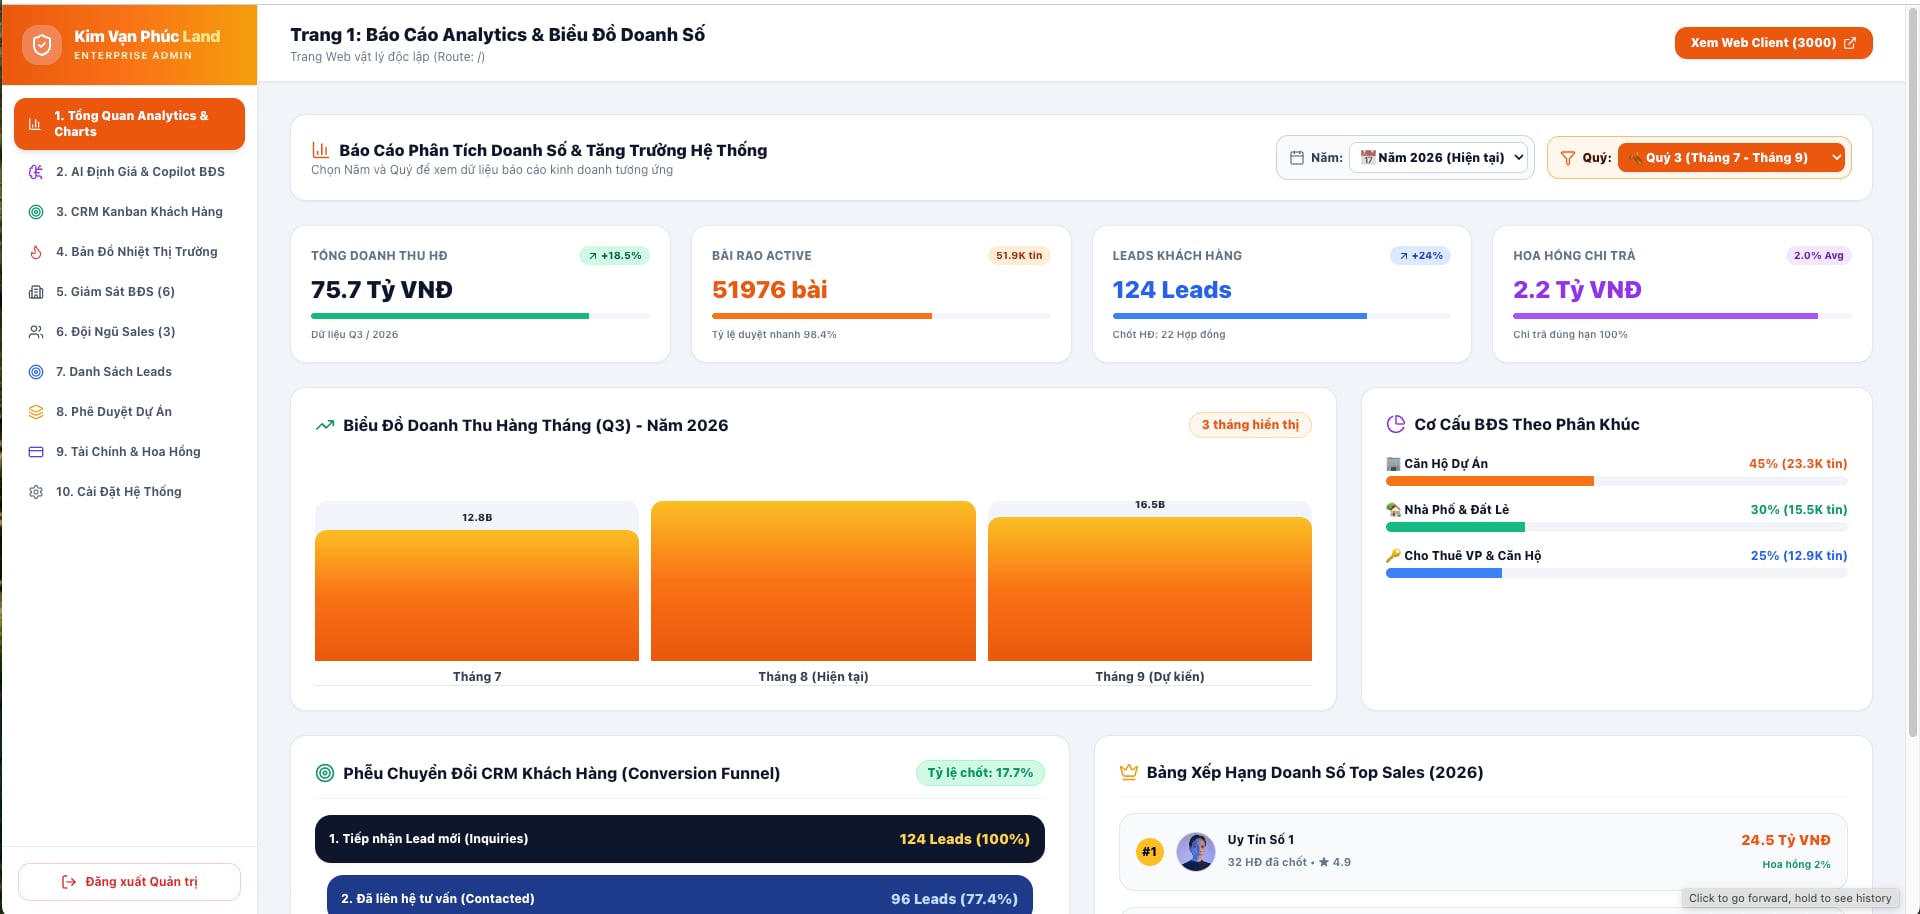Click the +24% leads badge
The height and width of the screenshot is (914, 1920).
1421,256
